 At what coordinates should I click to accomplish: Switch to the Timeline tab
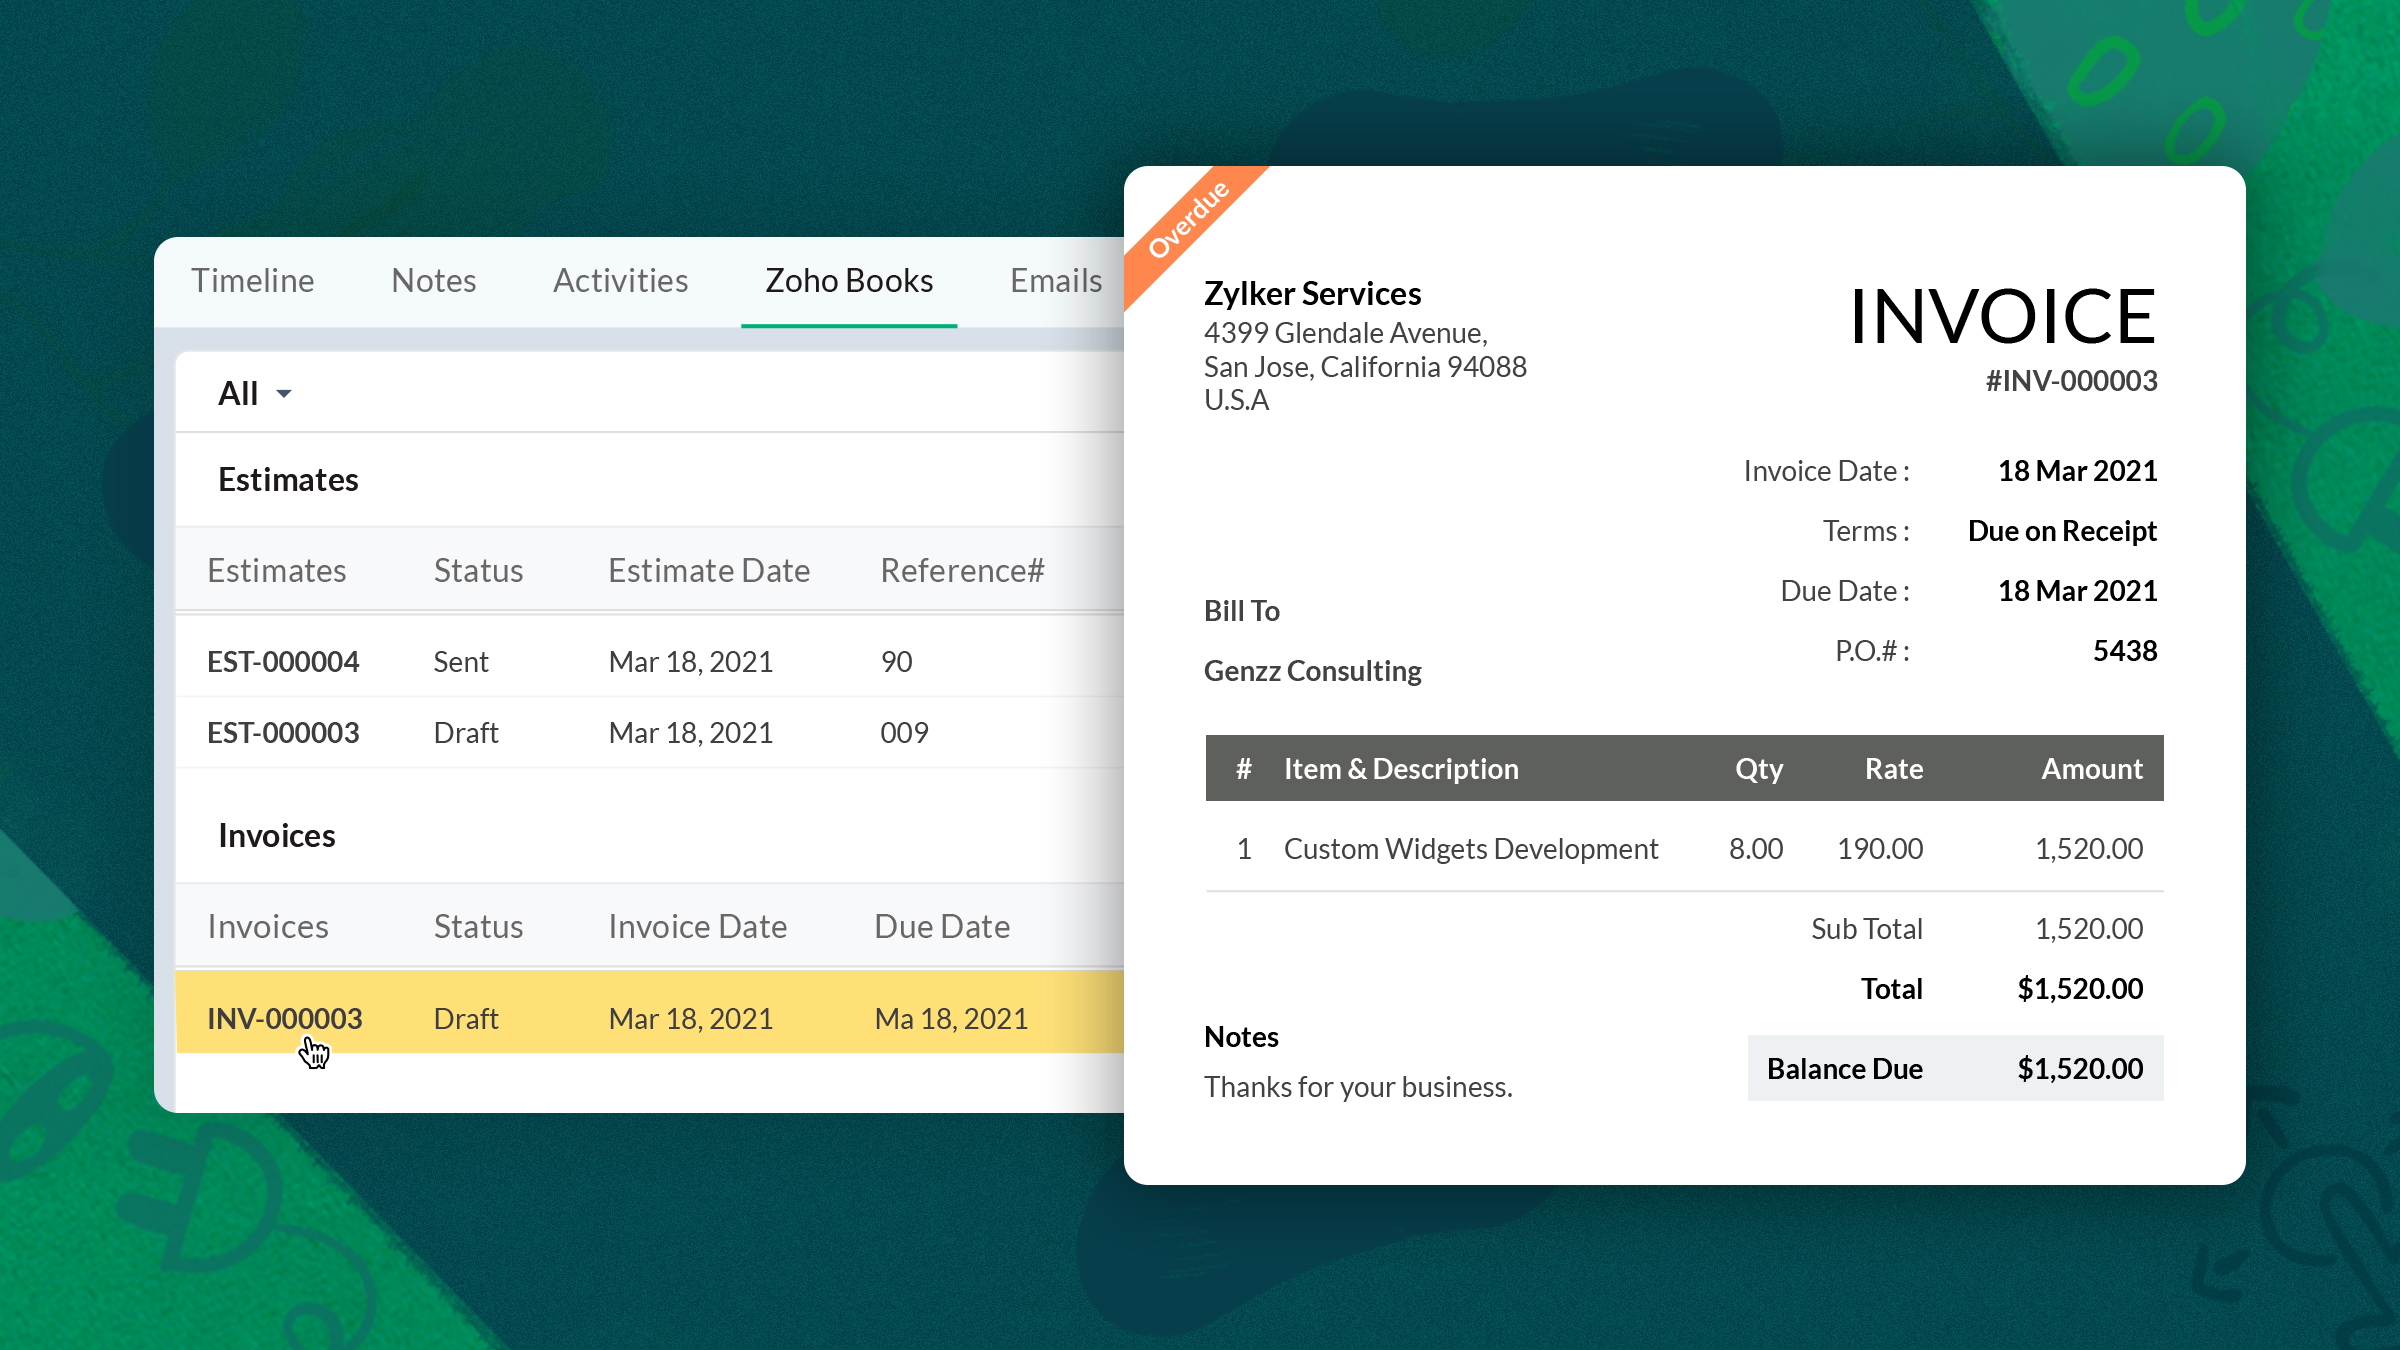coord(252,280)
